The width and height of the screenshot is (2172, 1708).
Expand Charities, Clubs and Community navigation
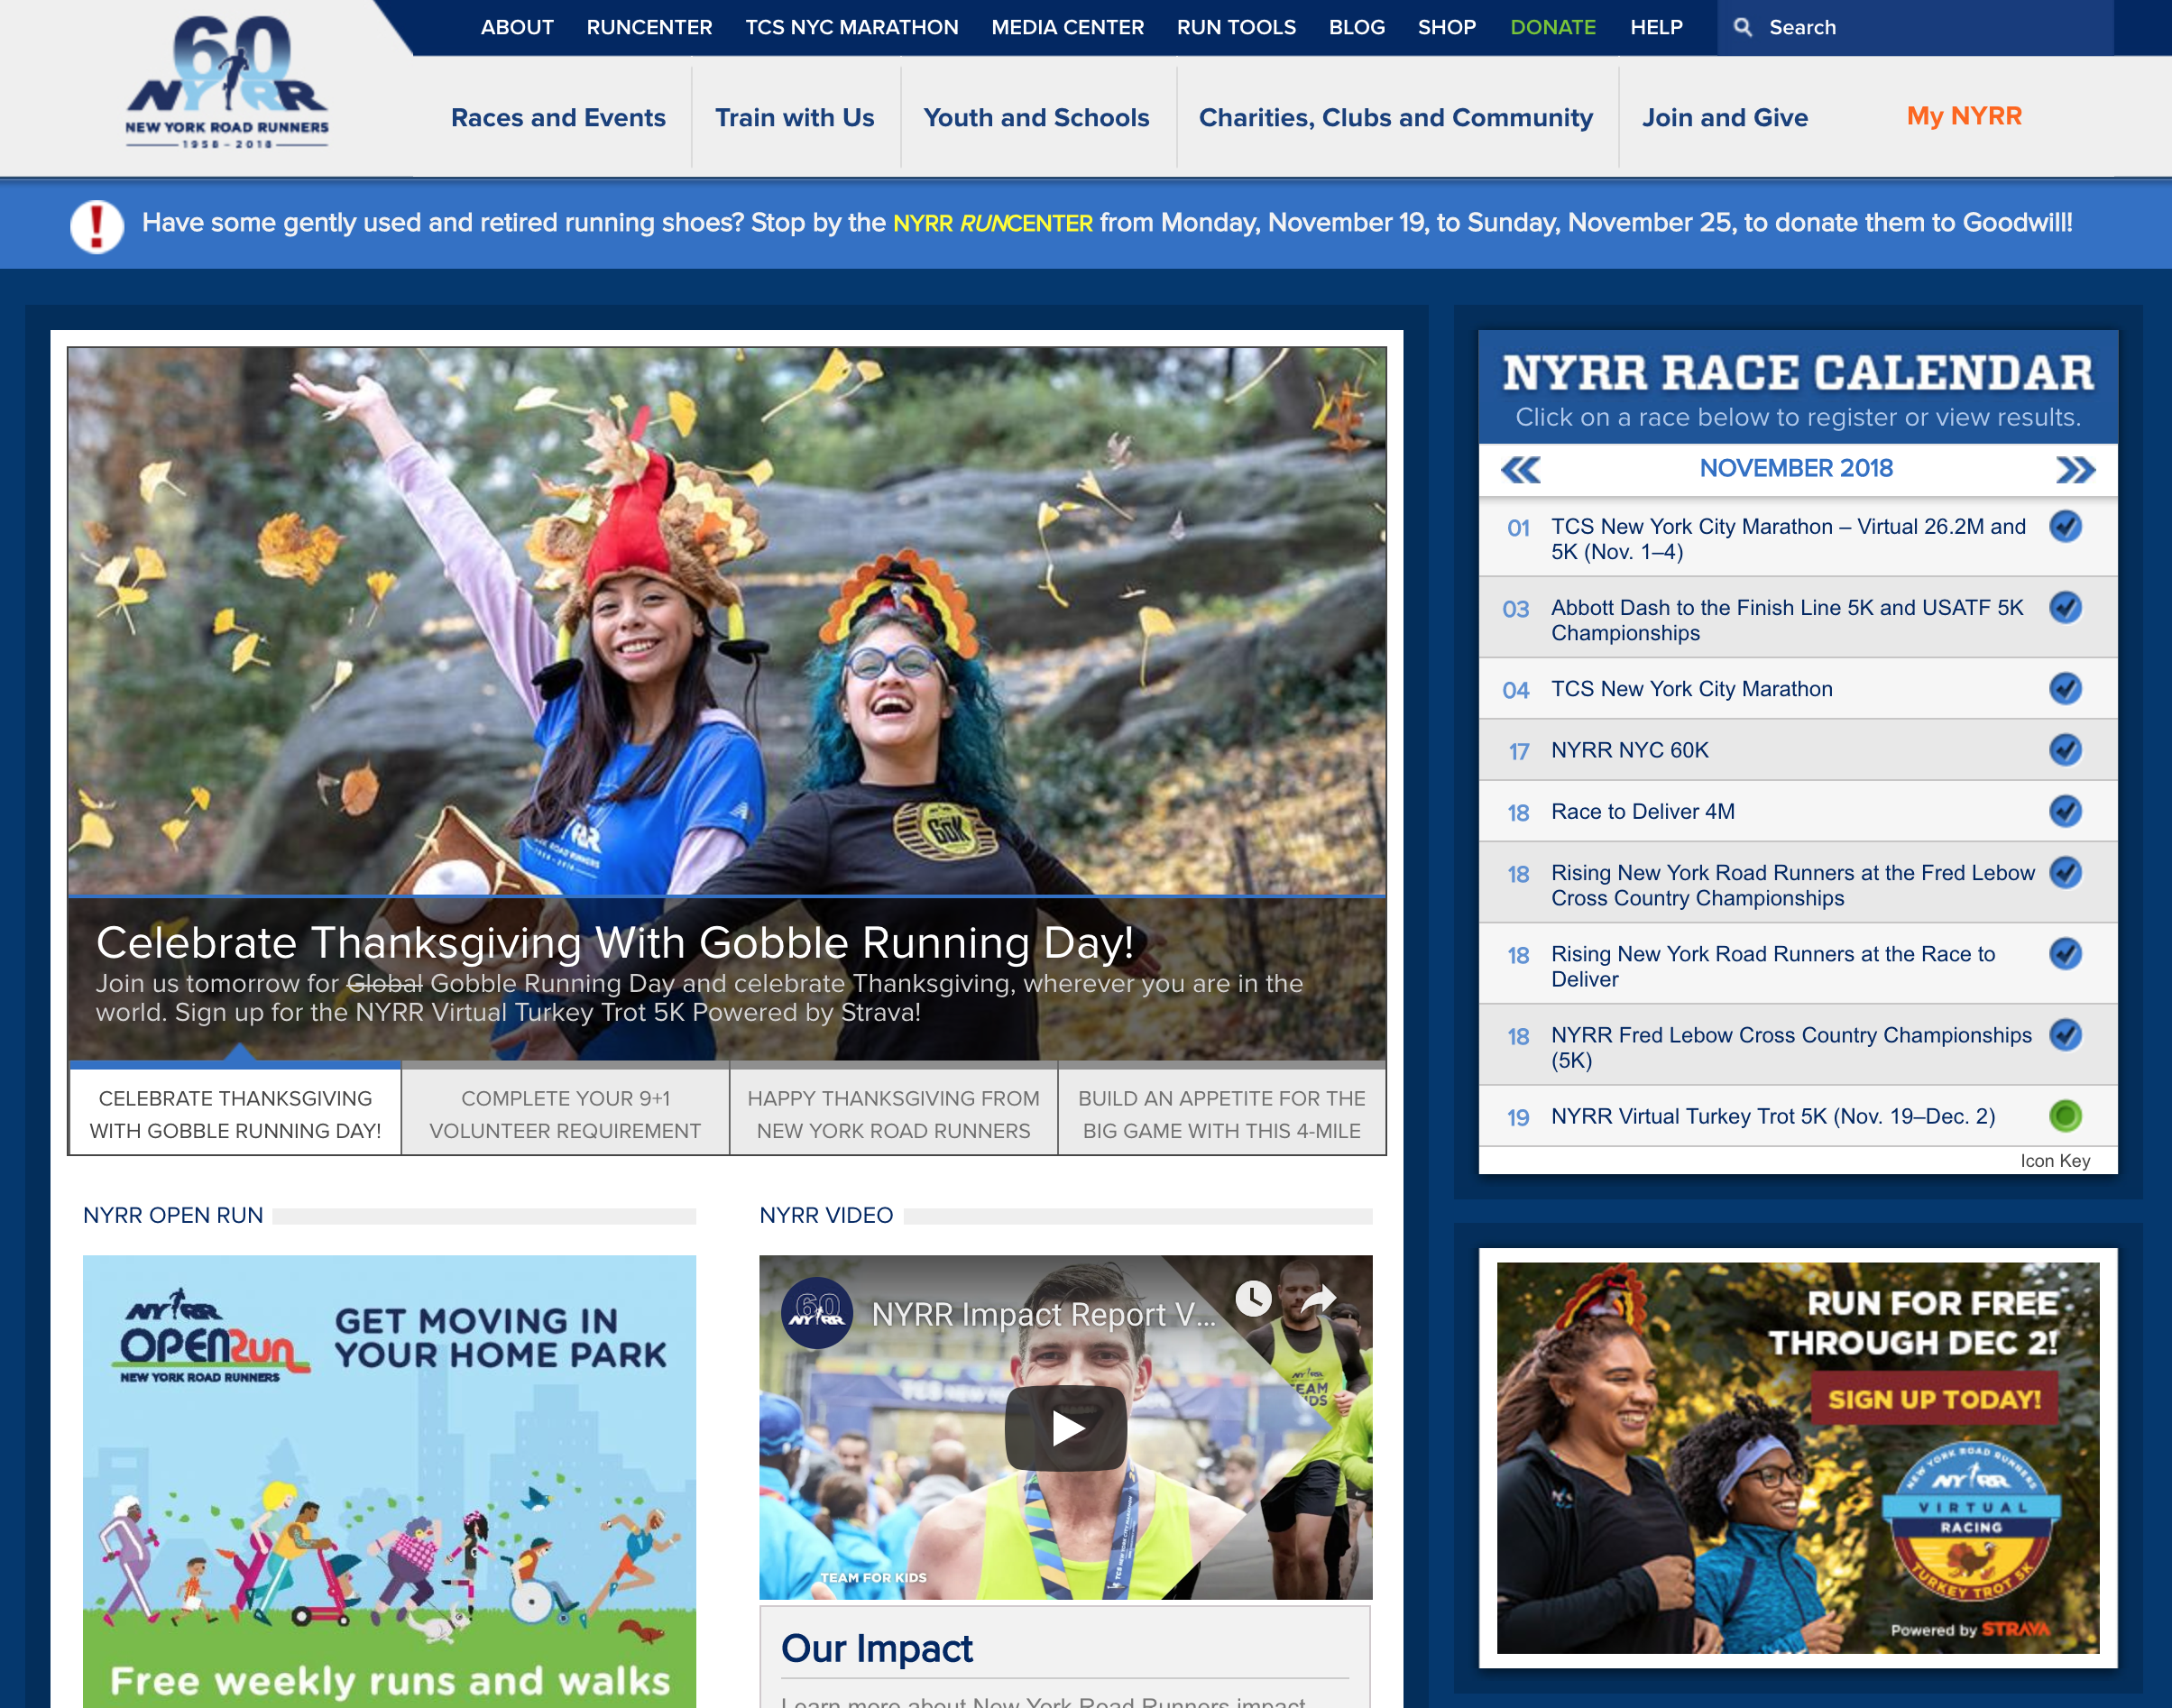(x=1396, y=118)
